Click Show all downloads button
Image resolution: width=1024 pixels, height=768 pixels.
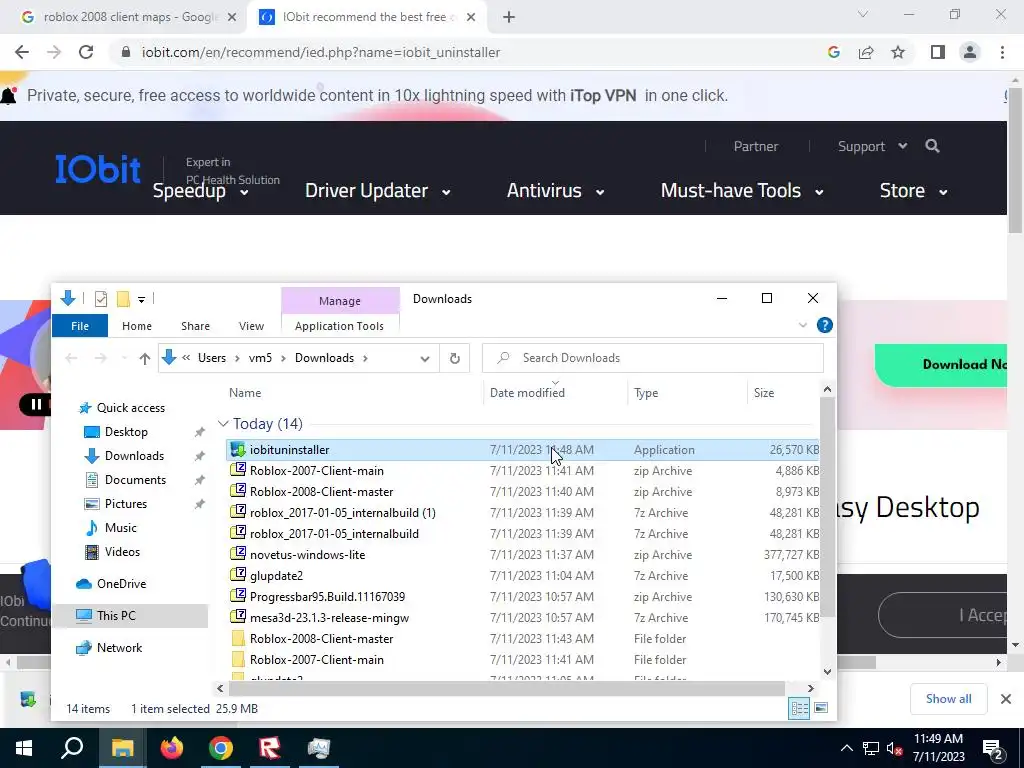point(948,699)
